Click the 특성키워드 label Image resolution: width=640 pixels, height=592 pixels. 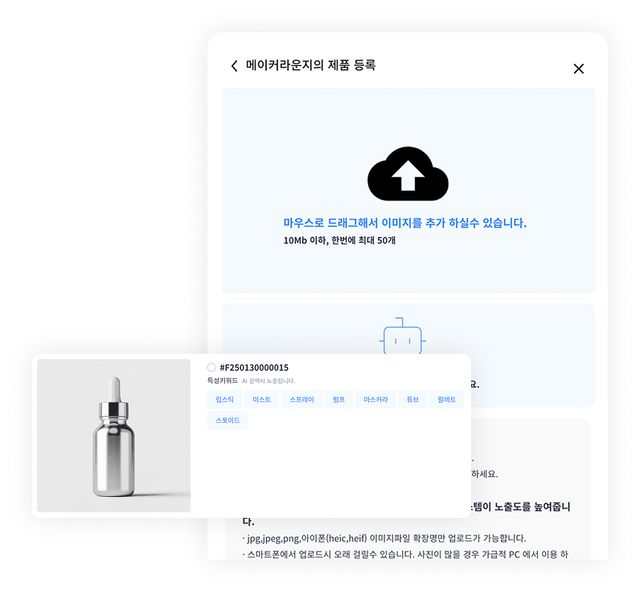(222, 381)
